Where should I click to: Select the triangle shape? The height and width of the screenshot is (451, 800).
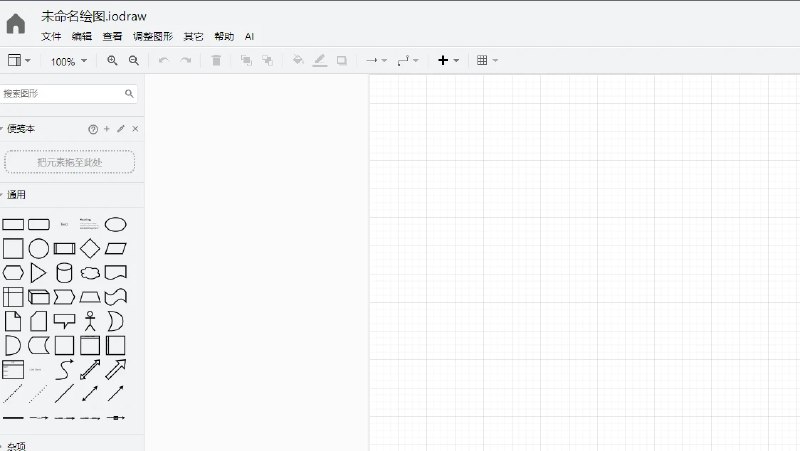pyautogui.click(x=38, y=273)
